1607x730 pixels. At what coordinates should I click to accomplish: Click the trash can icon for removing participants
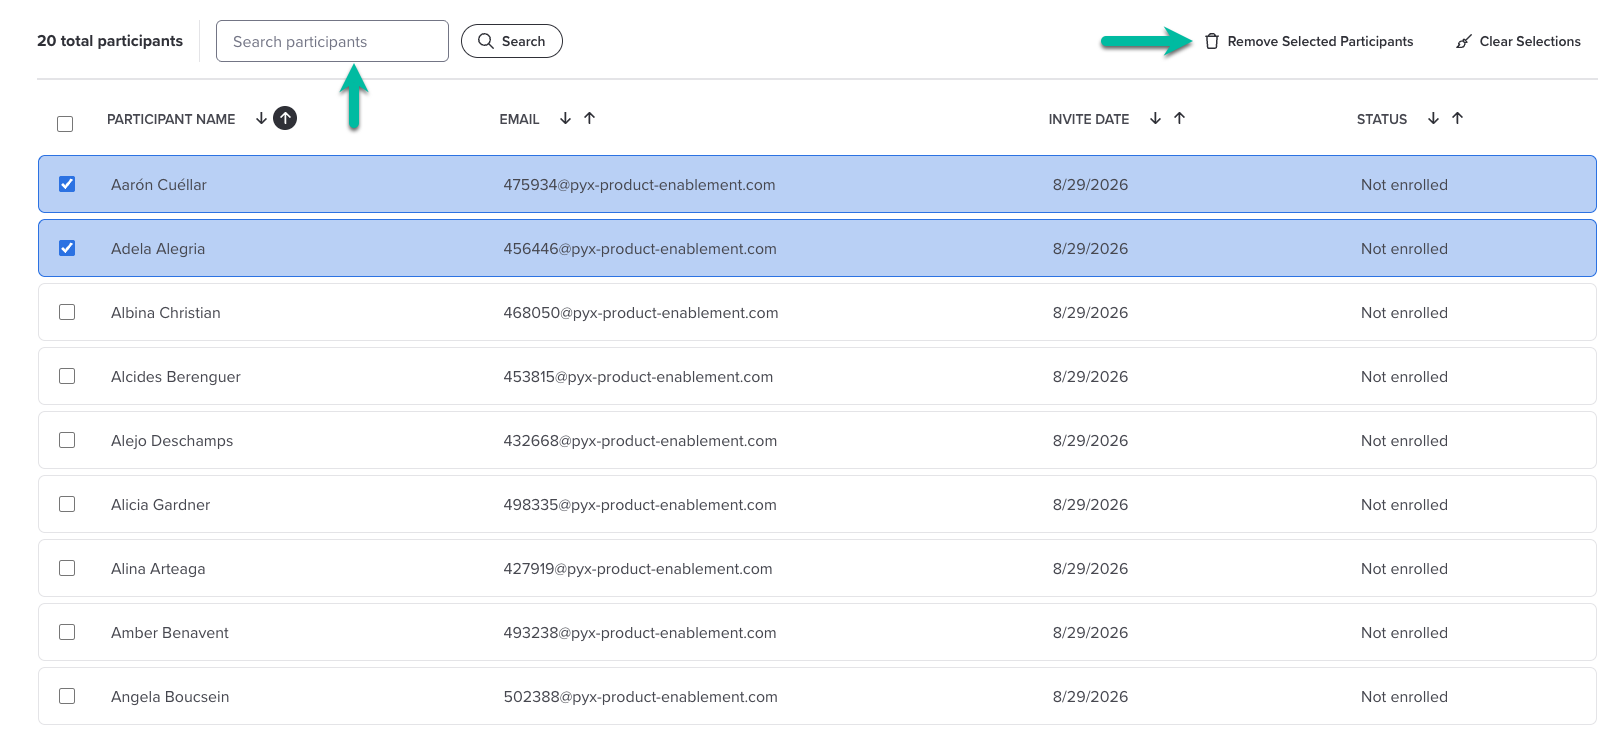pos(1212,41)
